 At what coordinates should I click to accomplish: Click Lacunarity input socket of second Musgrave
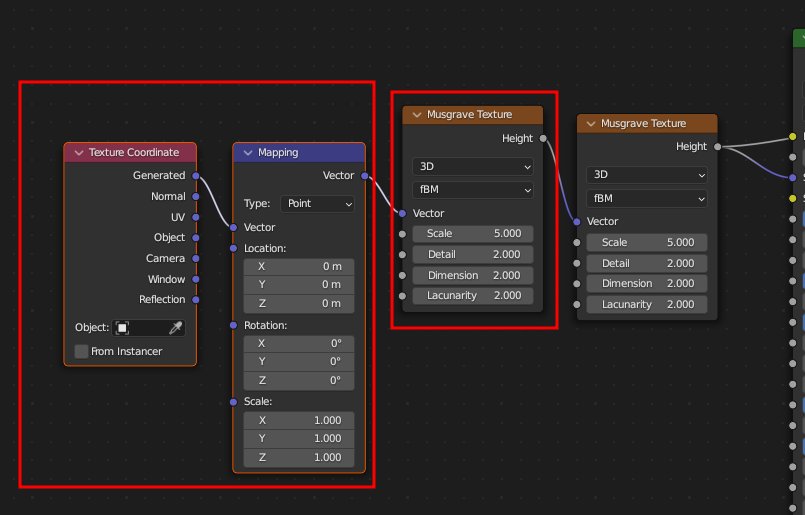(577, 304)
